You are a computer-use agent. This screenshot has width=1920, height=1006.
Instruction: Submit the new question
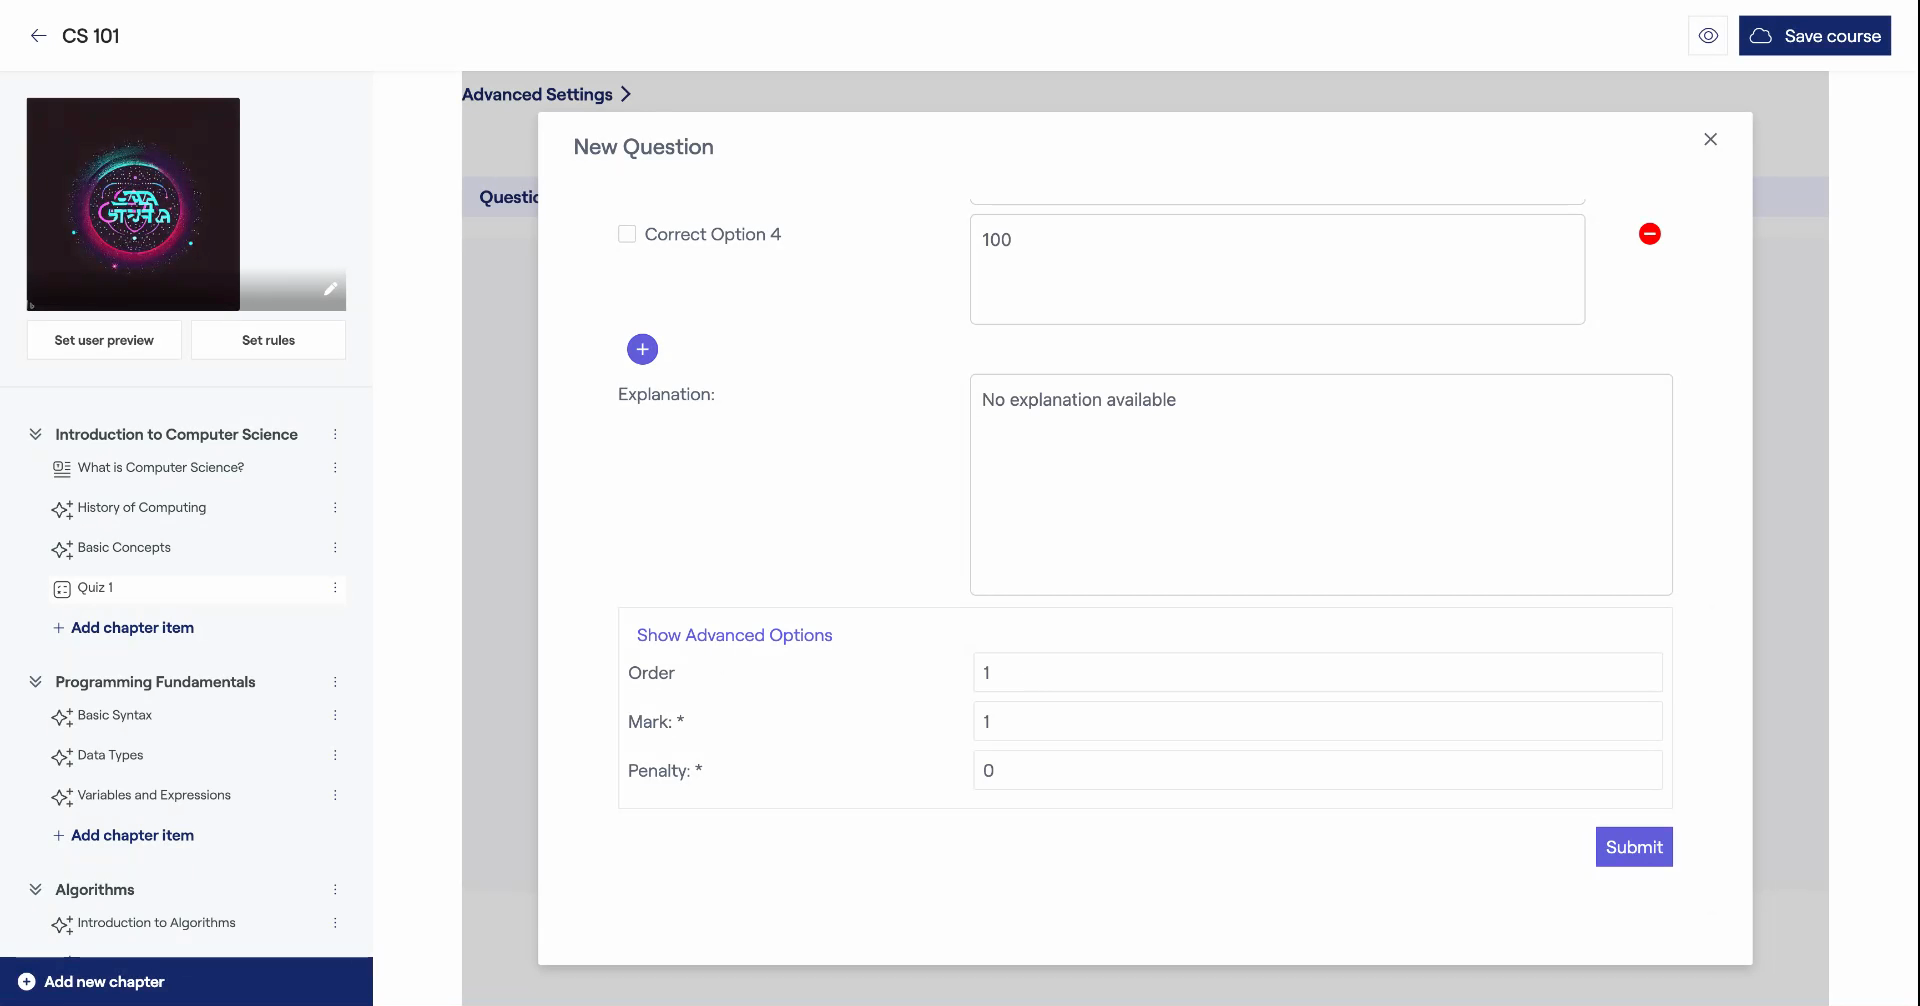pyautogui.click(x=1633, y=847)
